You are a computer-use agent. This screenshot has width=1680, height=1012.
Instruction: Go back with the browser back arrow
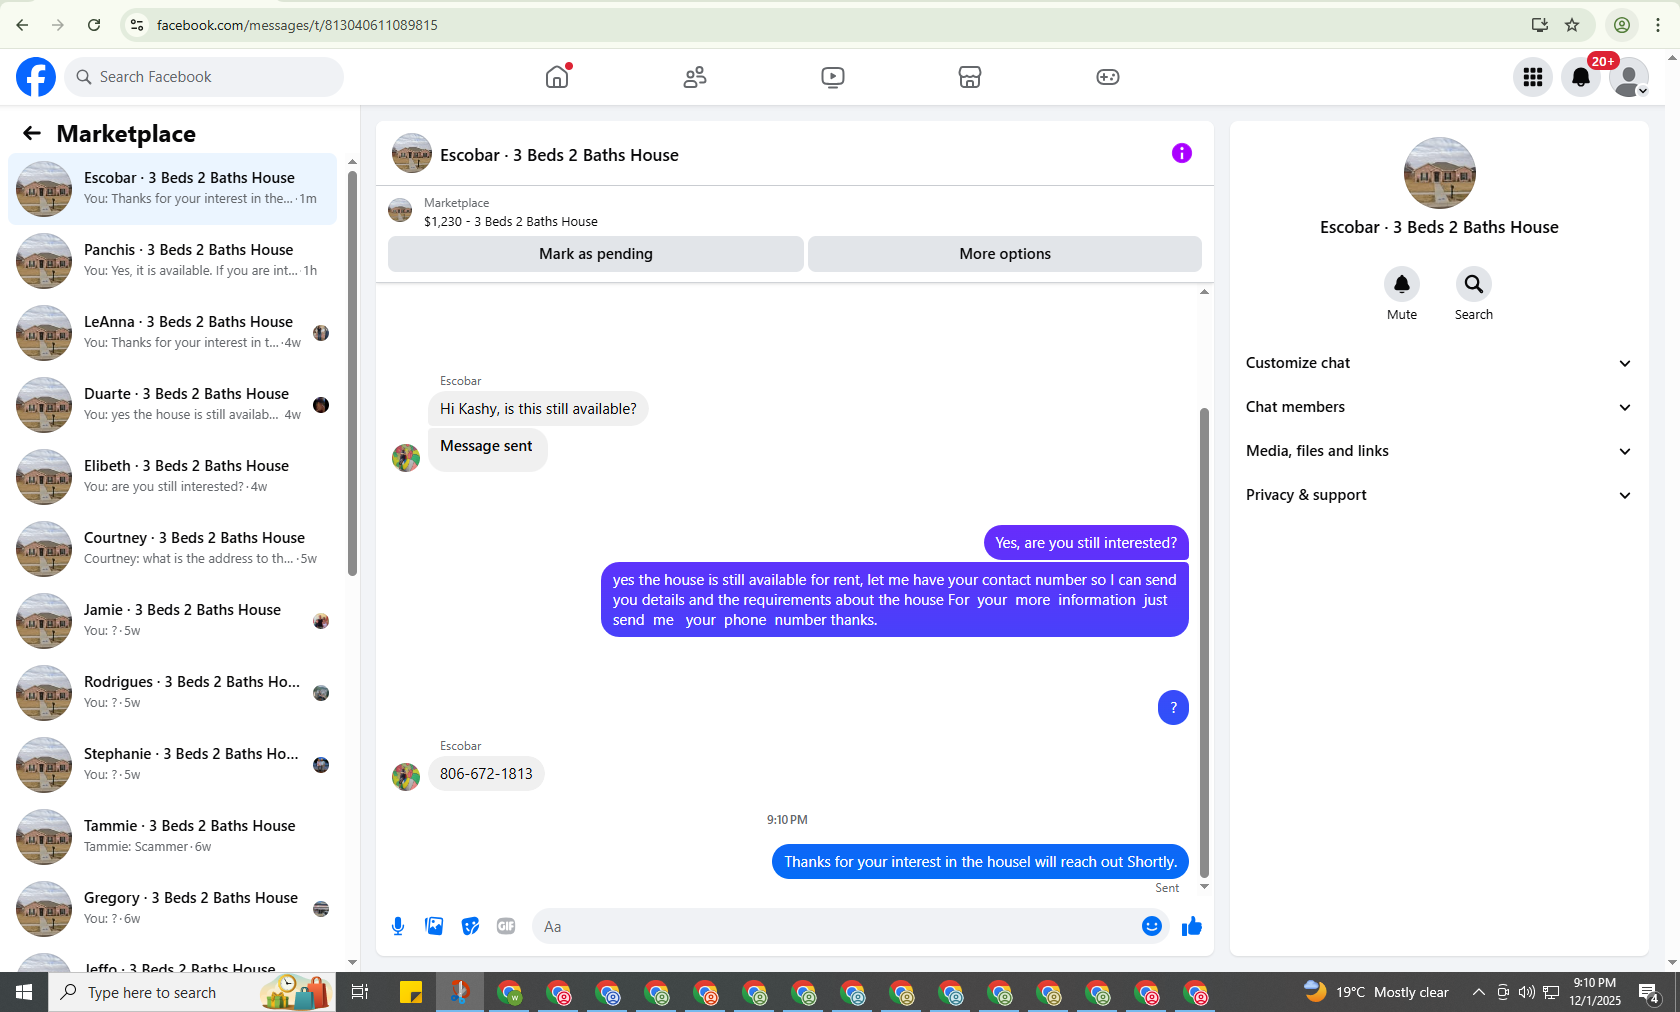coord(22,25)
